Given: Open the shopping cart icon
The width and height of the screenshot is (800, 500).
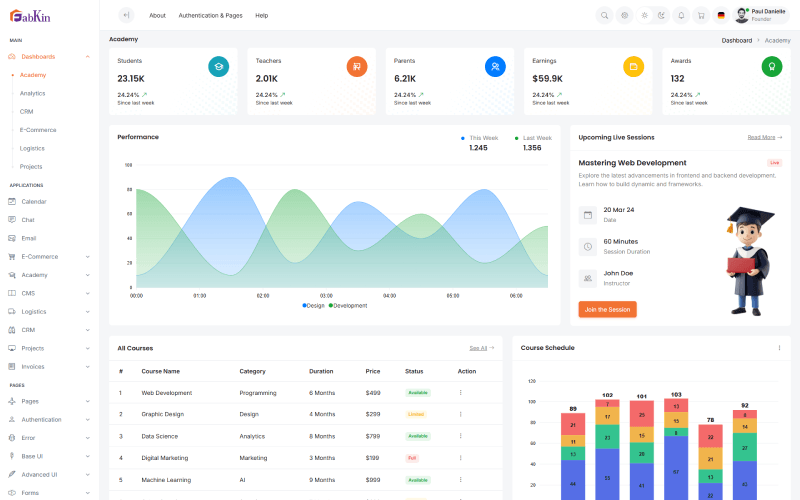Looking at the screenshot, I should [x=700, y=15].
